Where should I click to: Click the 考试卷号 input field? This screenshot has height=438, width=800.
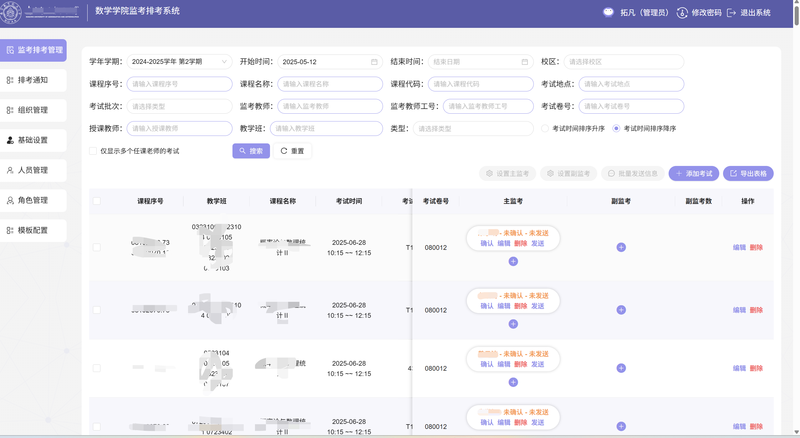pyautogui.click(x=631, y=106)
